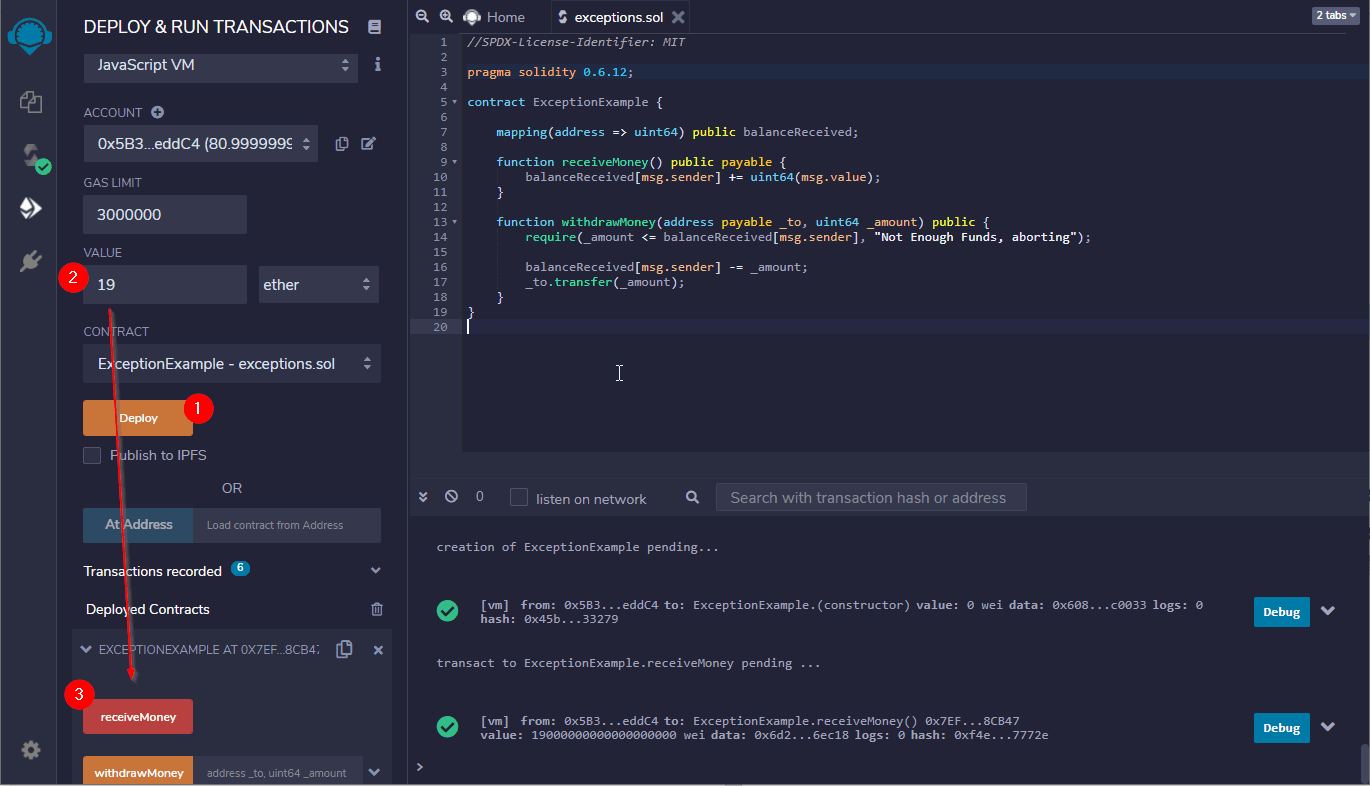Viewport: 1370px width, 786px height.
Task: Delete all deployed contracts trash icon
Action: pos(377,609)
